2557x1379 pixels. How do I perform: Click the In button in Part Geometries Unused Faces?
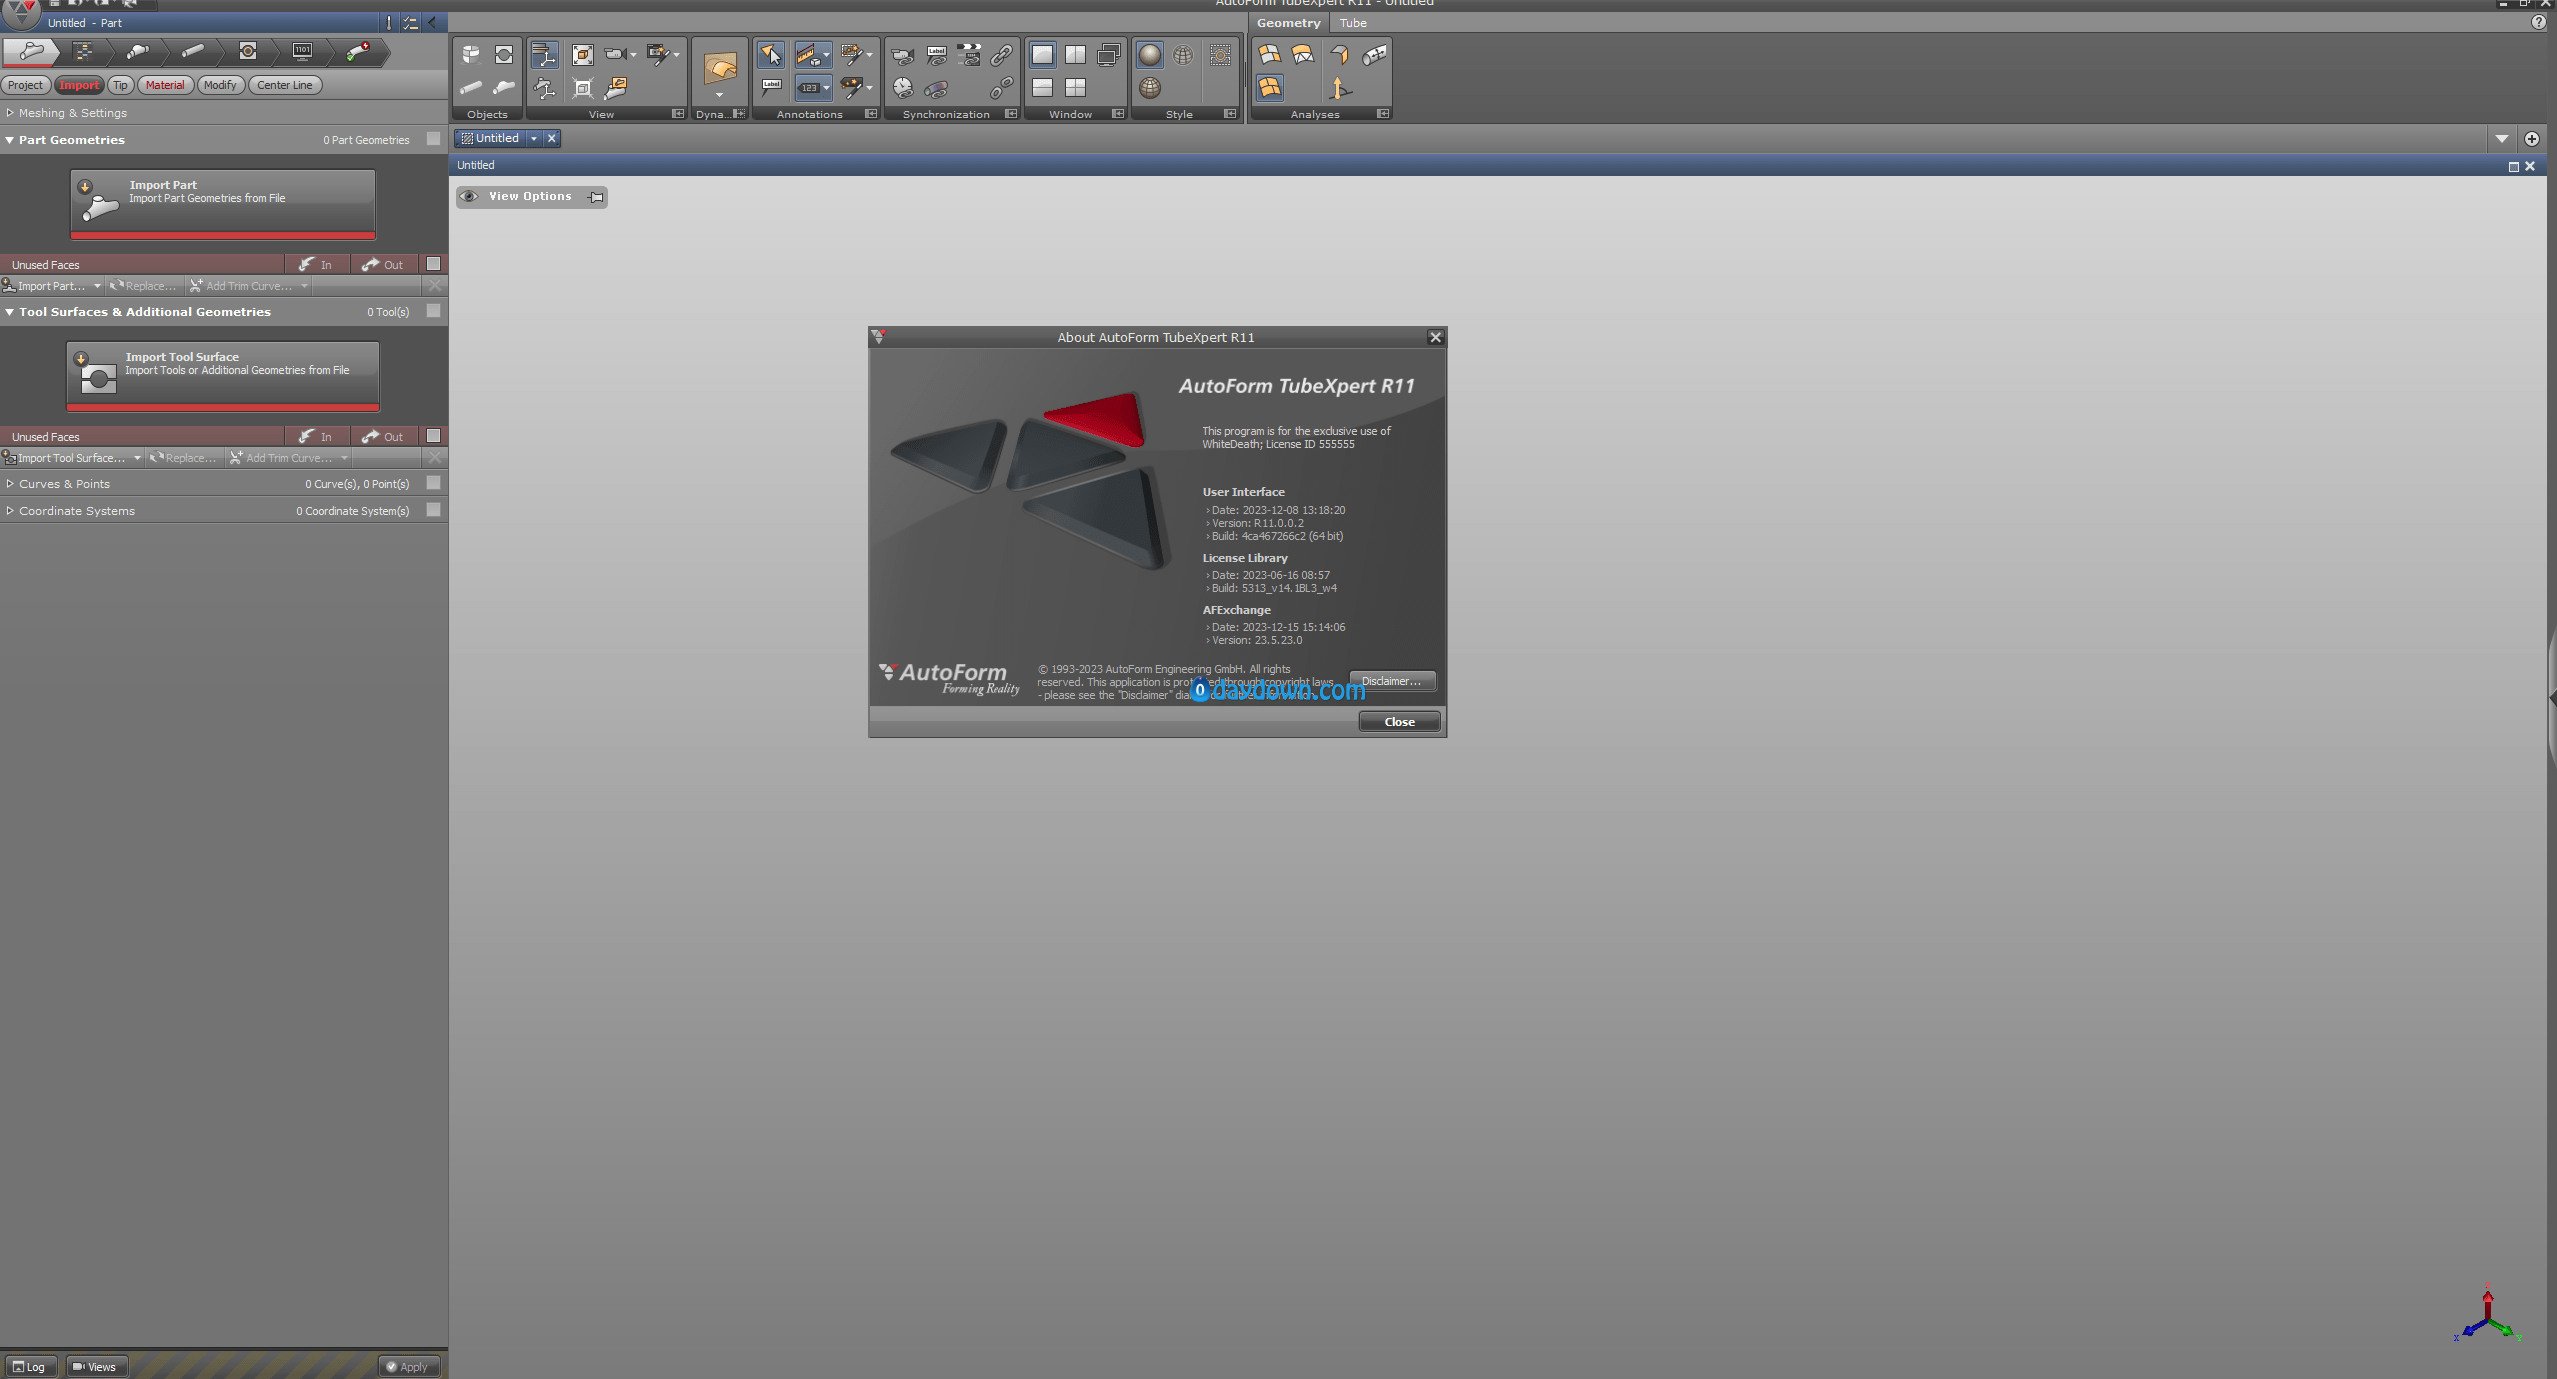pyautogui.click(x=316, y=265)
